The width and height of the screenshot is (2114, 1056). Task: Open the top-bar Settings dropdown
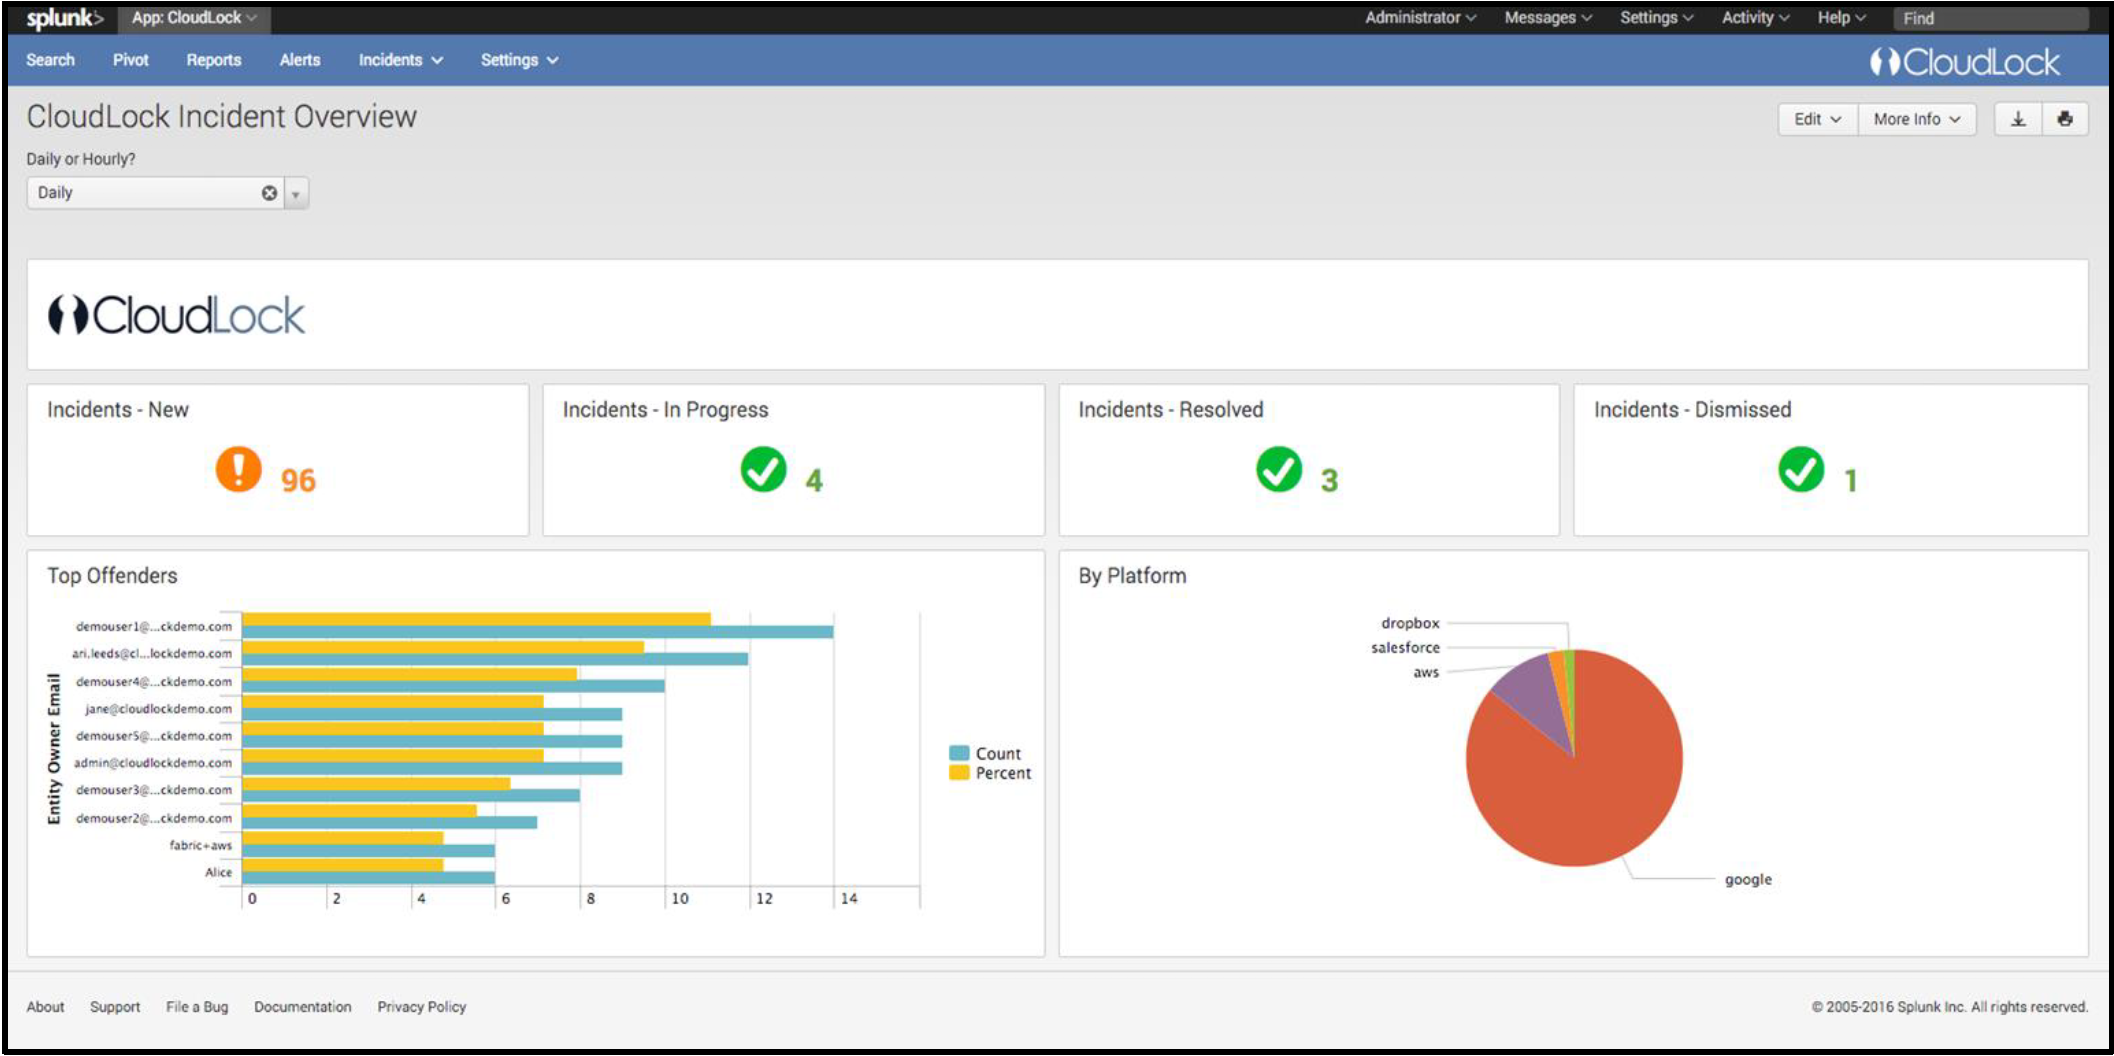click(x=1656, y=18)
